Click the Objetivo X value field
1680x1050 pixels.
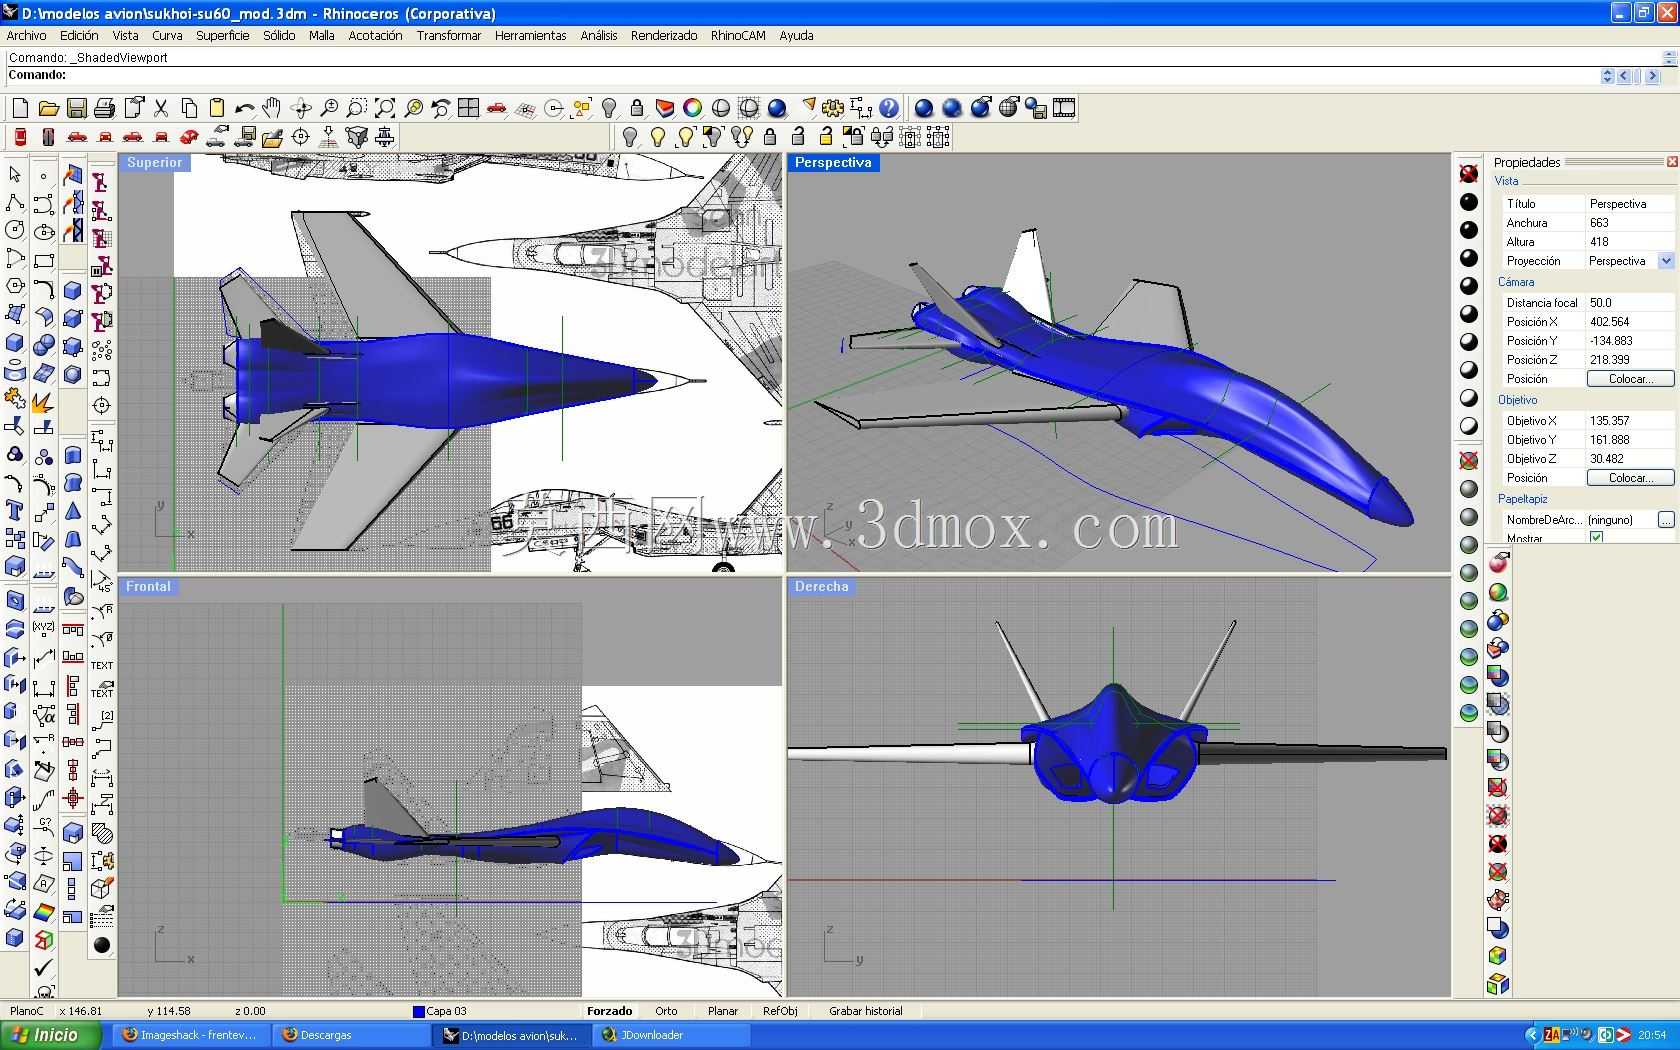(x=1630, y=421)
